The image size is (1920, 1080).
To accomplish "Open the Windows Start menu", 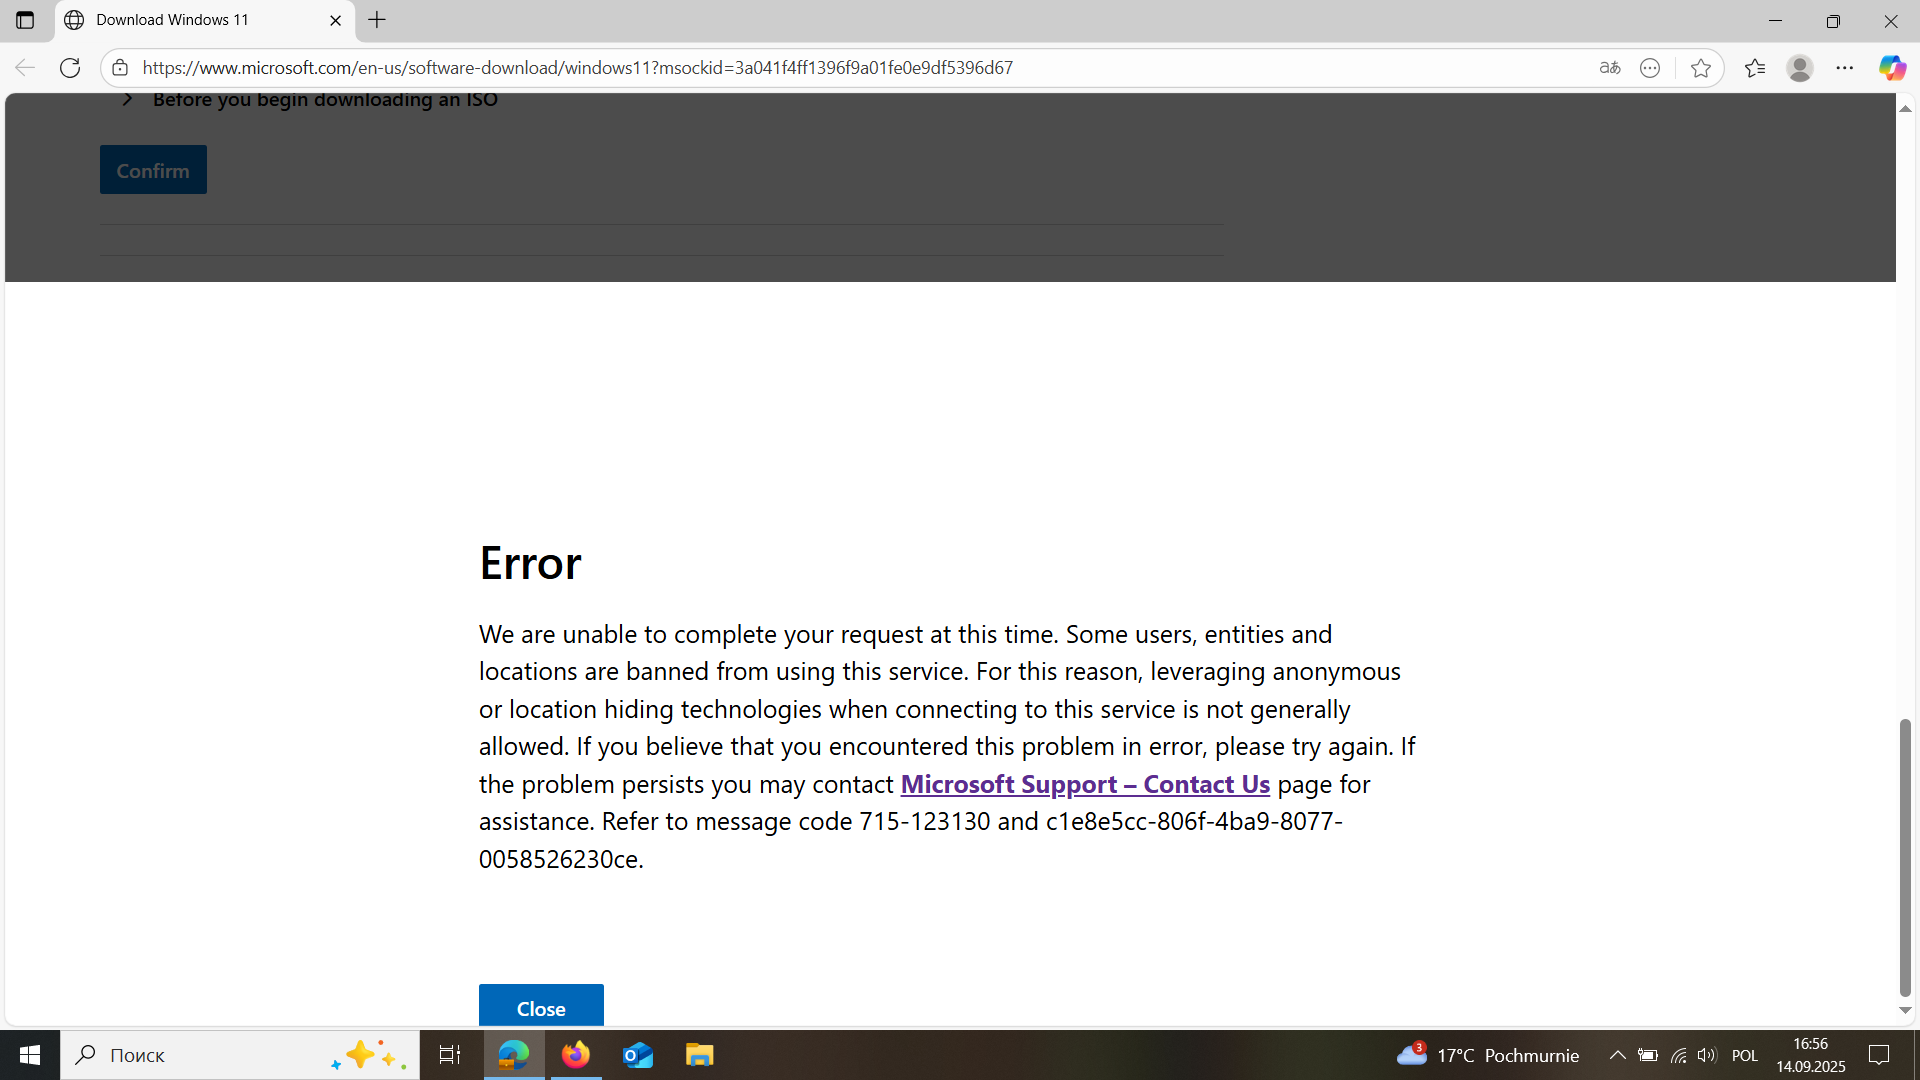I will click(x=30, y=1055).
